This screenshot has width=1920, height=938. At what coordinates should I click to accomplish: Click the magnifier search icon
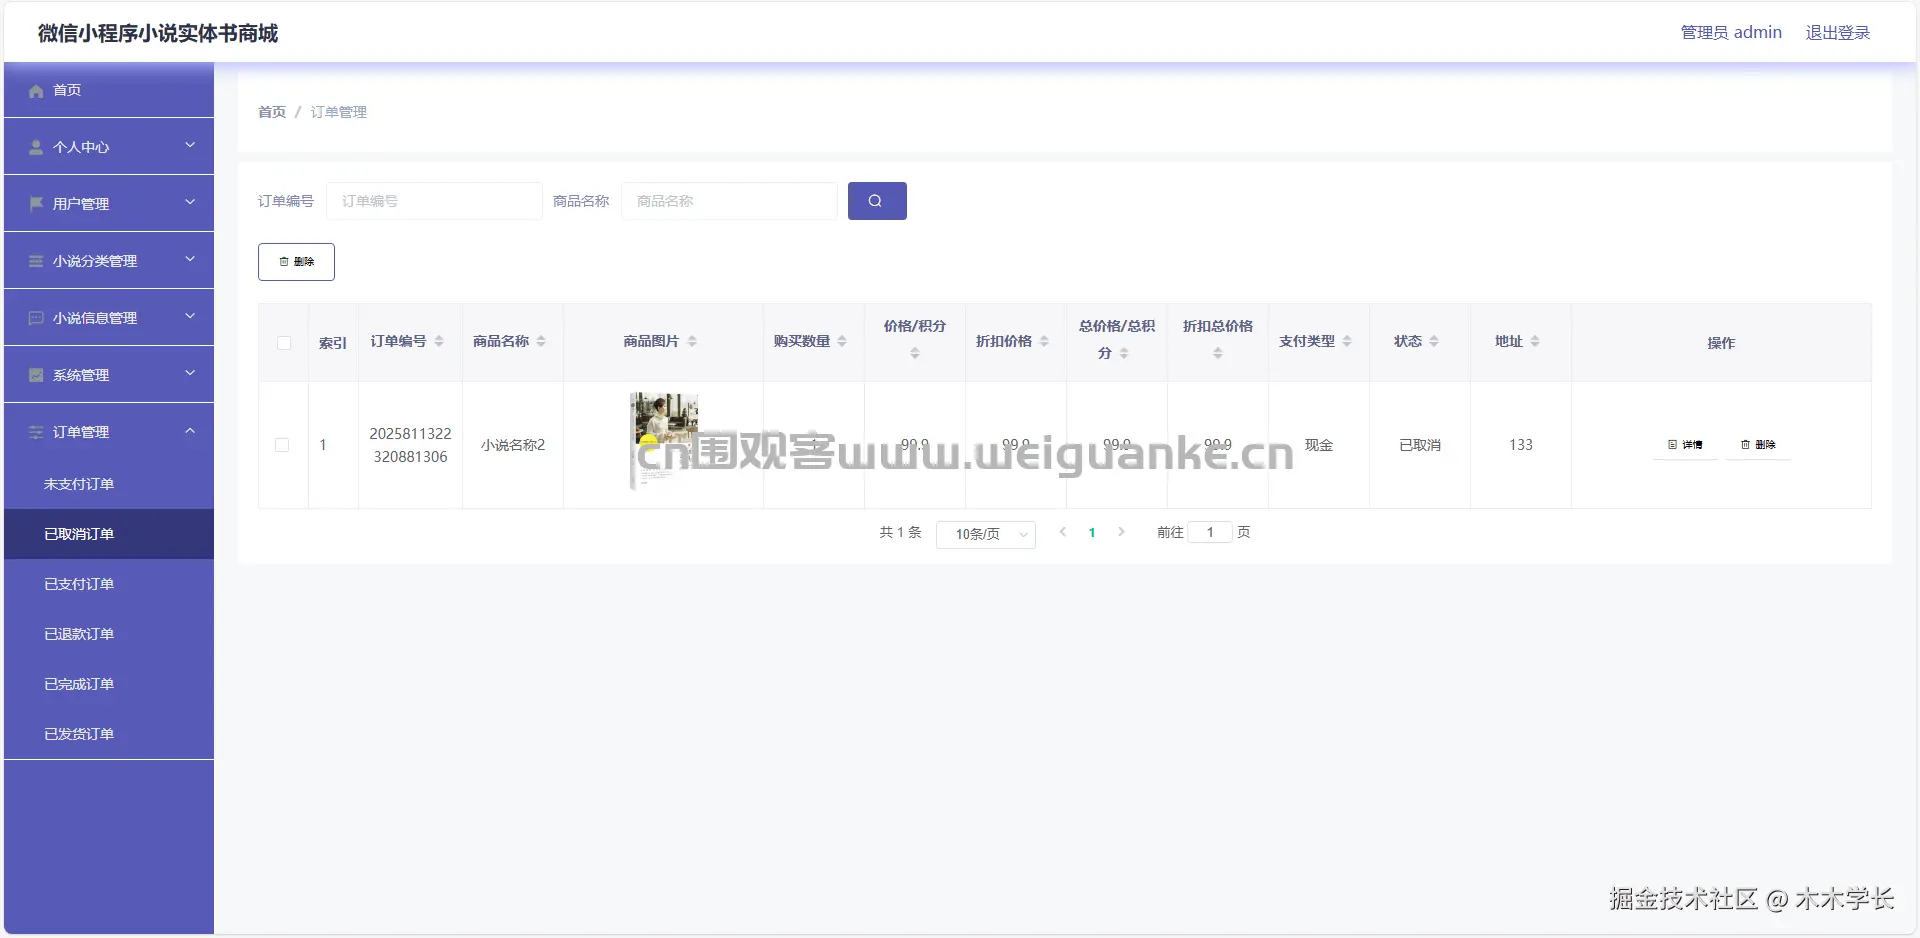point(877,201)
